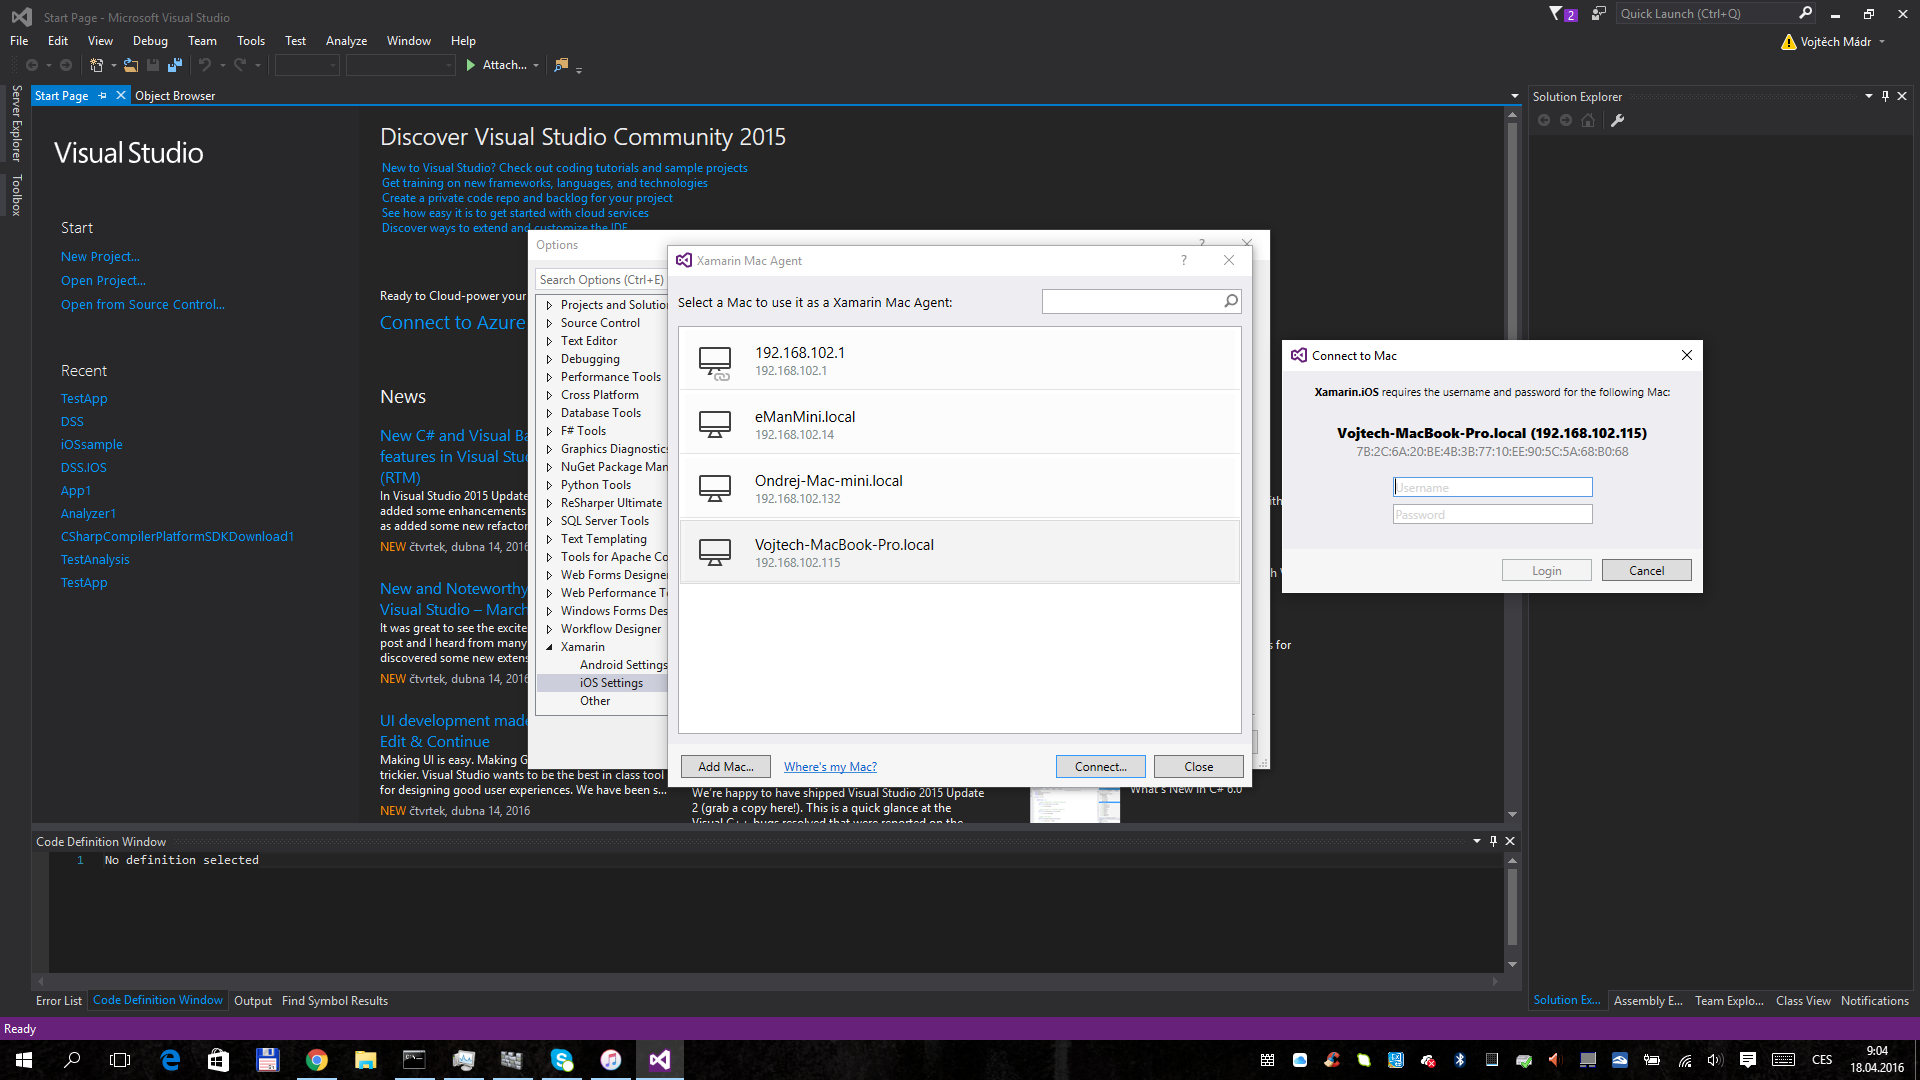
Task: Open the document tabs overflow dropdown
Action: tap(1515, 97)
